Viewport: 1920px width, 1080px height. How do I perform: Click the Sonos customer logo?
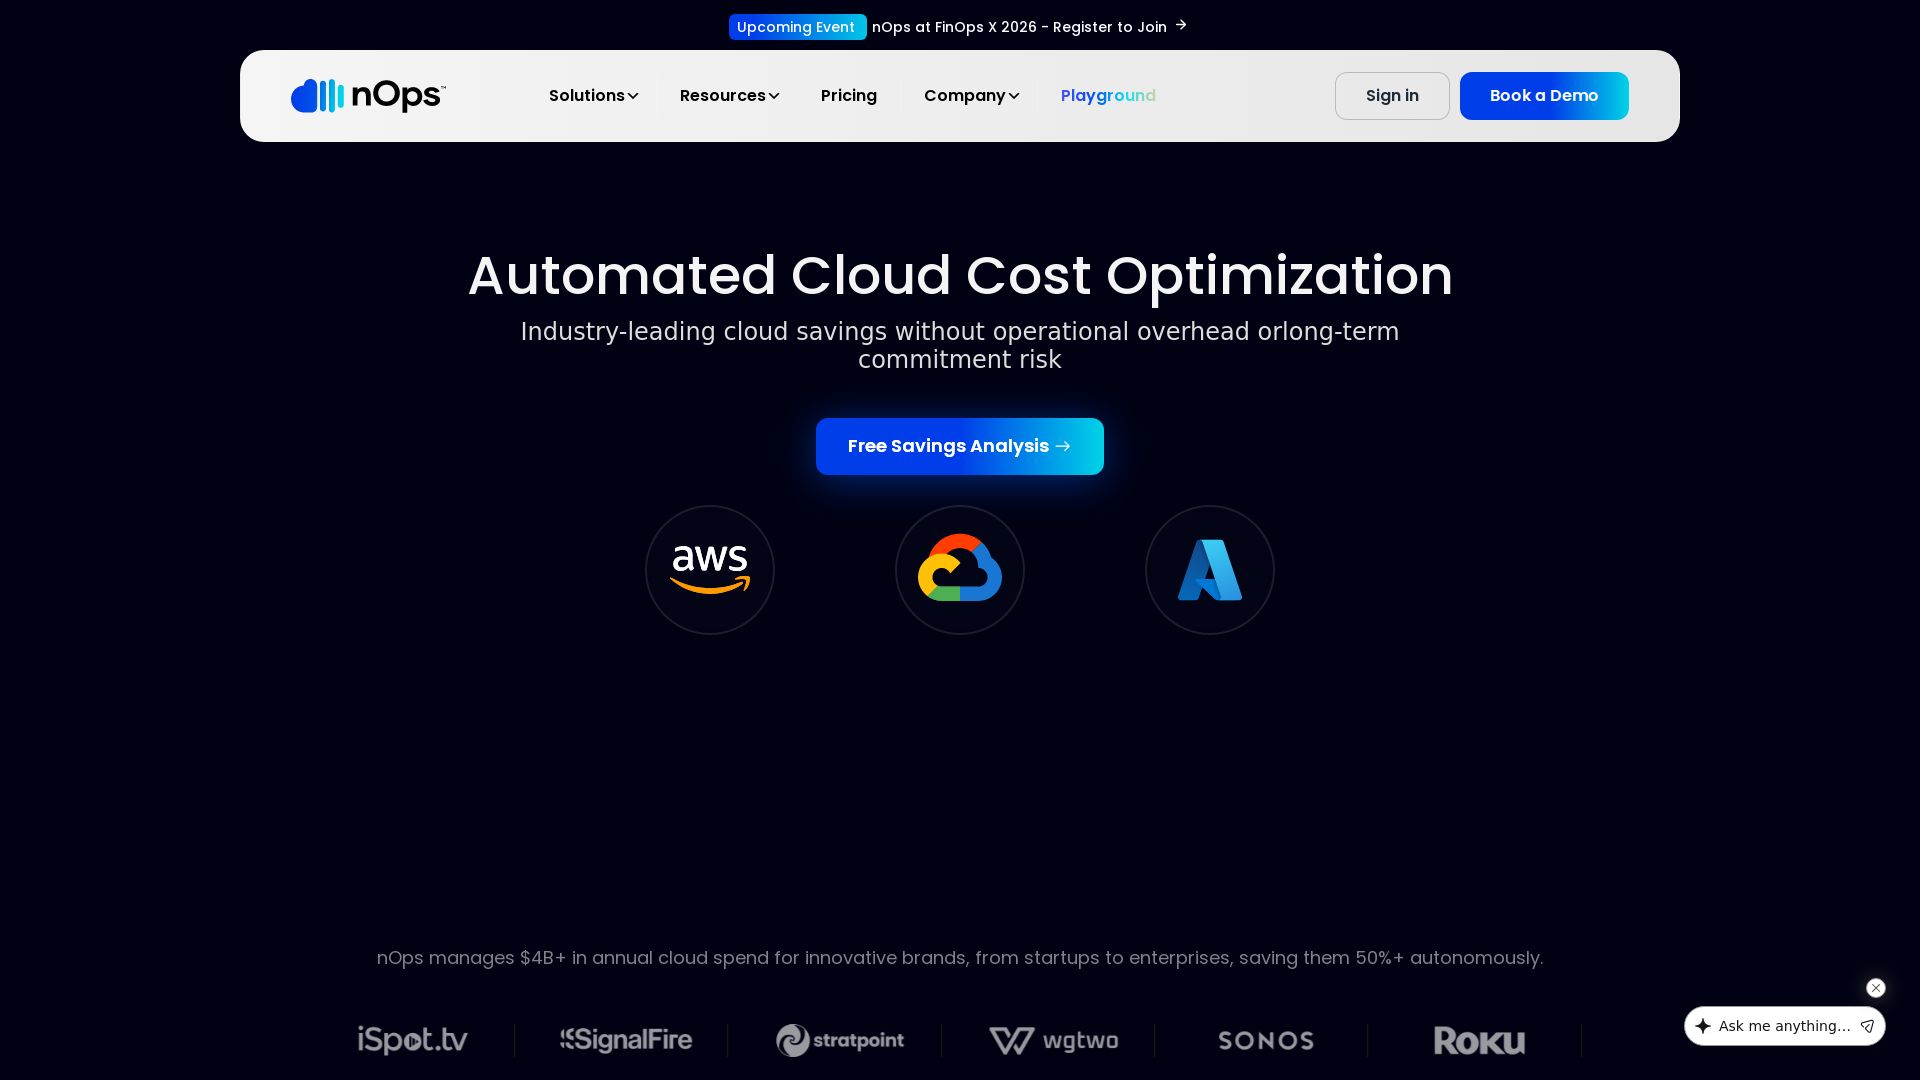[x=1266, y=1041]
